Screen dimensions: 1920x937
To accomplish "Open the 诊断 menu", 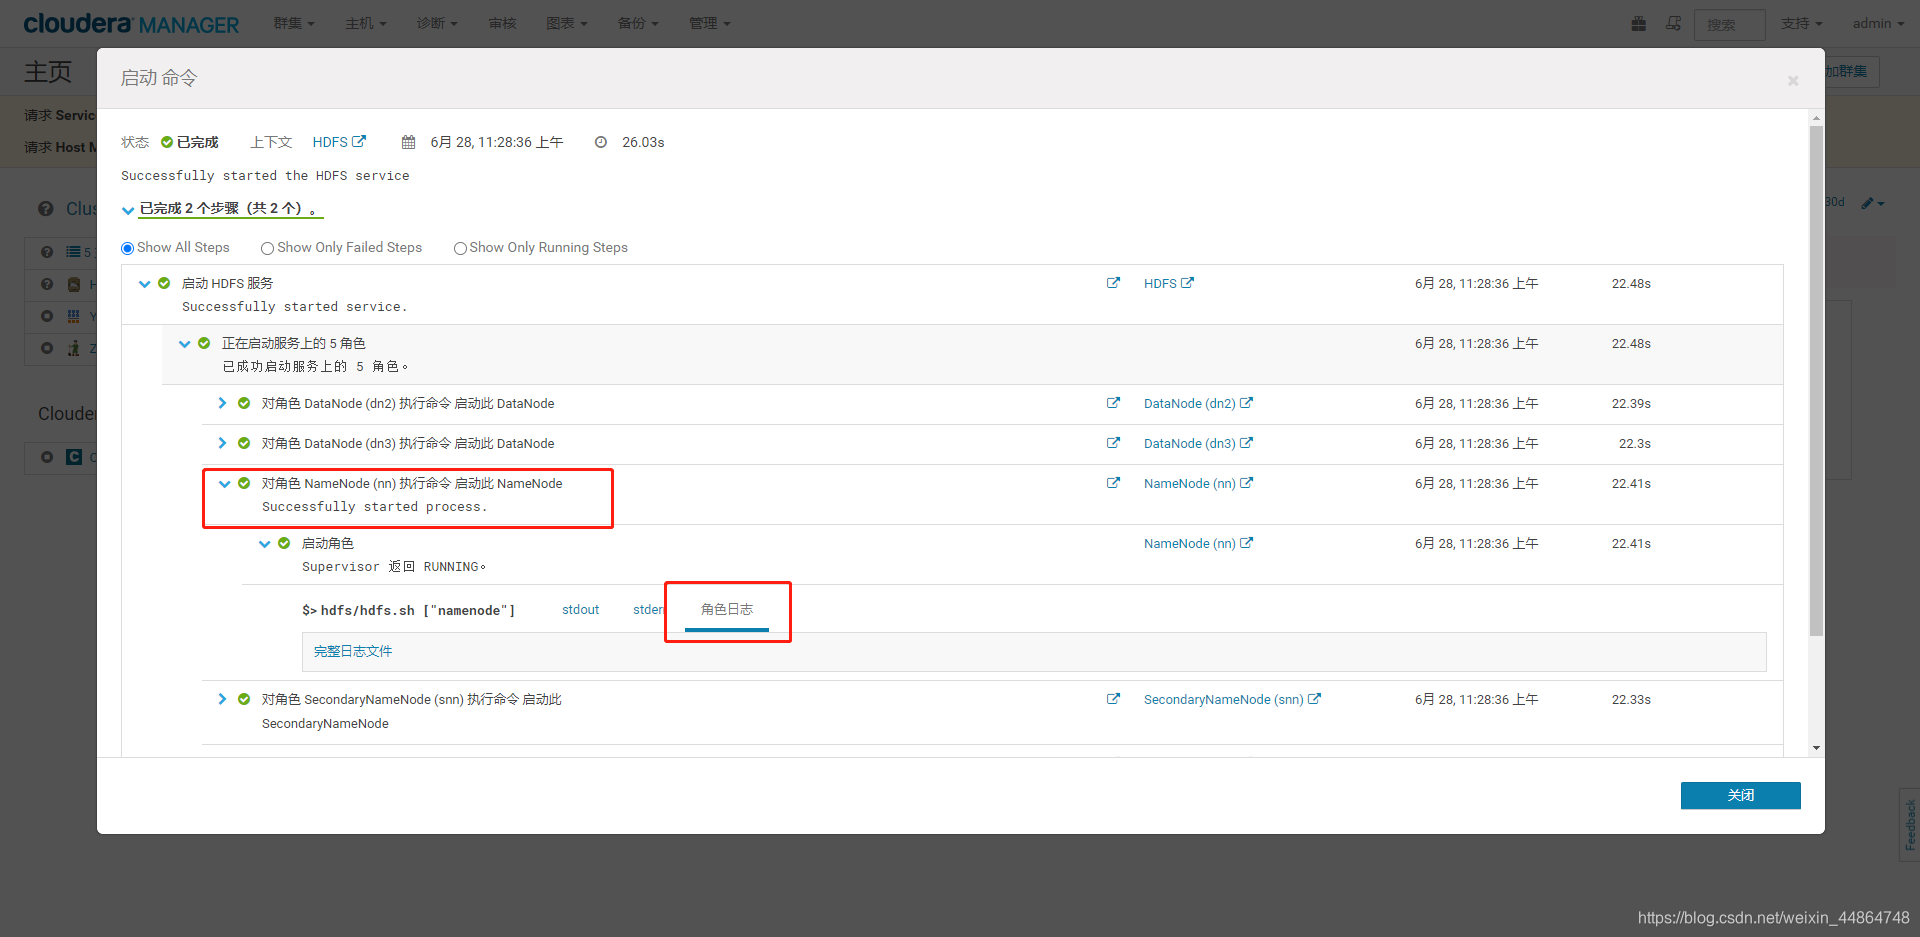I will [437, 23].
